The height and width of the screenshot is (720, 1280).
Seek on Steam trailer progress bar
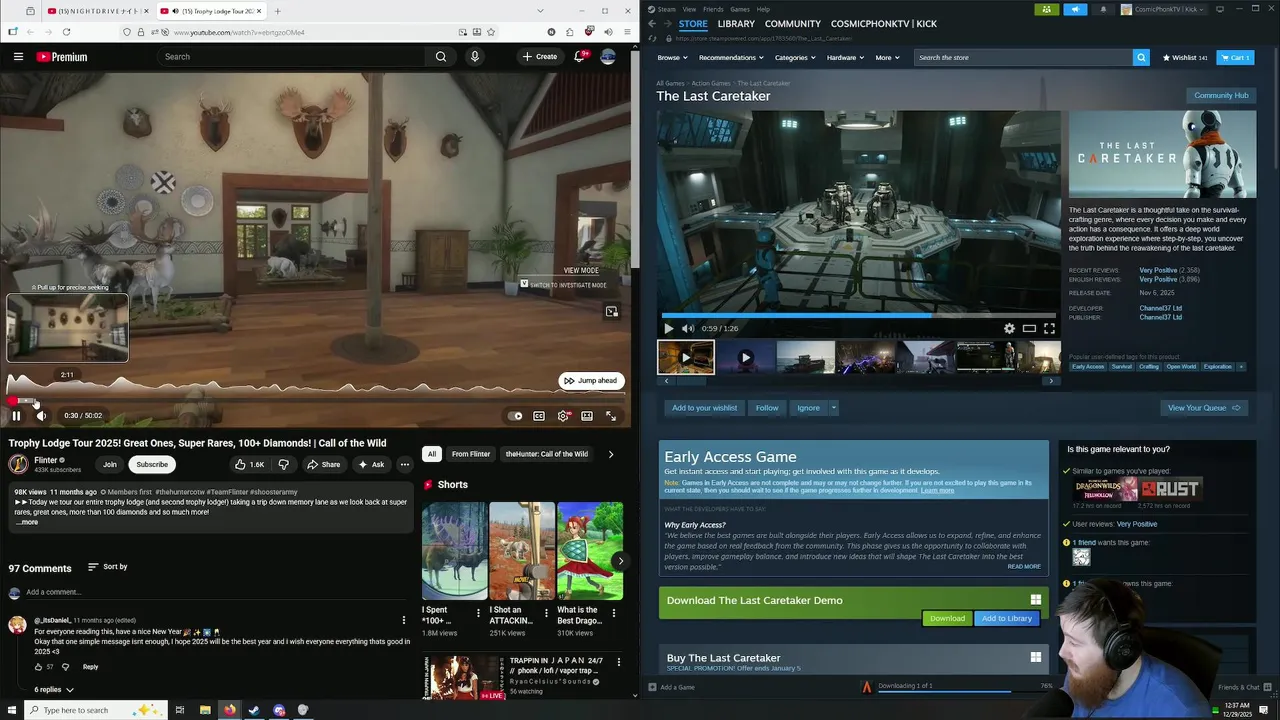(x=859, y=315)
